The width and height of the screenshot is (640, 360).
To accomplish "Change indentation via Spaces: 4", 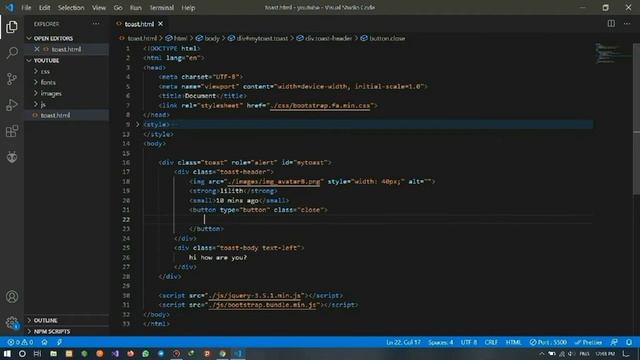I will tap(440, 342).
